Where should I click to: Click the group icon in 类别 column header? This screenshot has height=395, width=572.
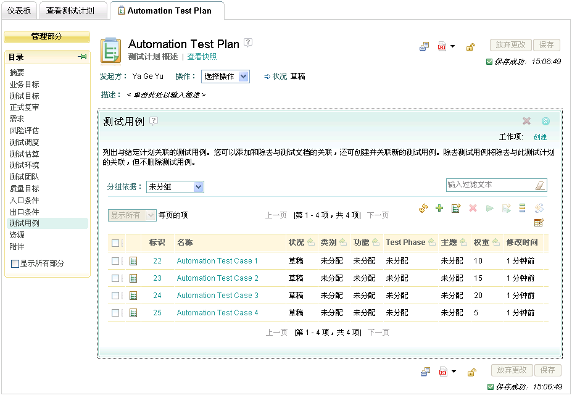click(343, 242)
